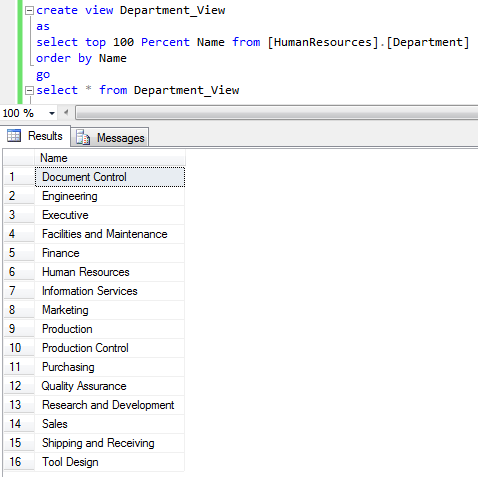Image resolution: width=478 pixels, height=477 pixels.
Task: Select all via the grid corner header
Action: [19, 158]
